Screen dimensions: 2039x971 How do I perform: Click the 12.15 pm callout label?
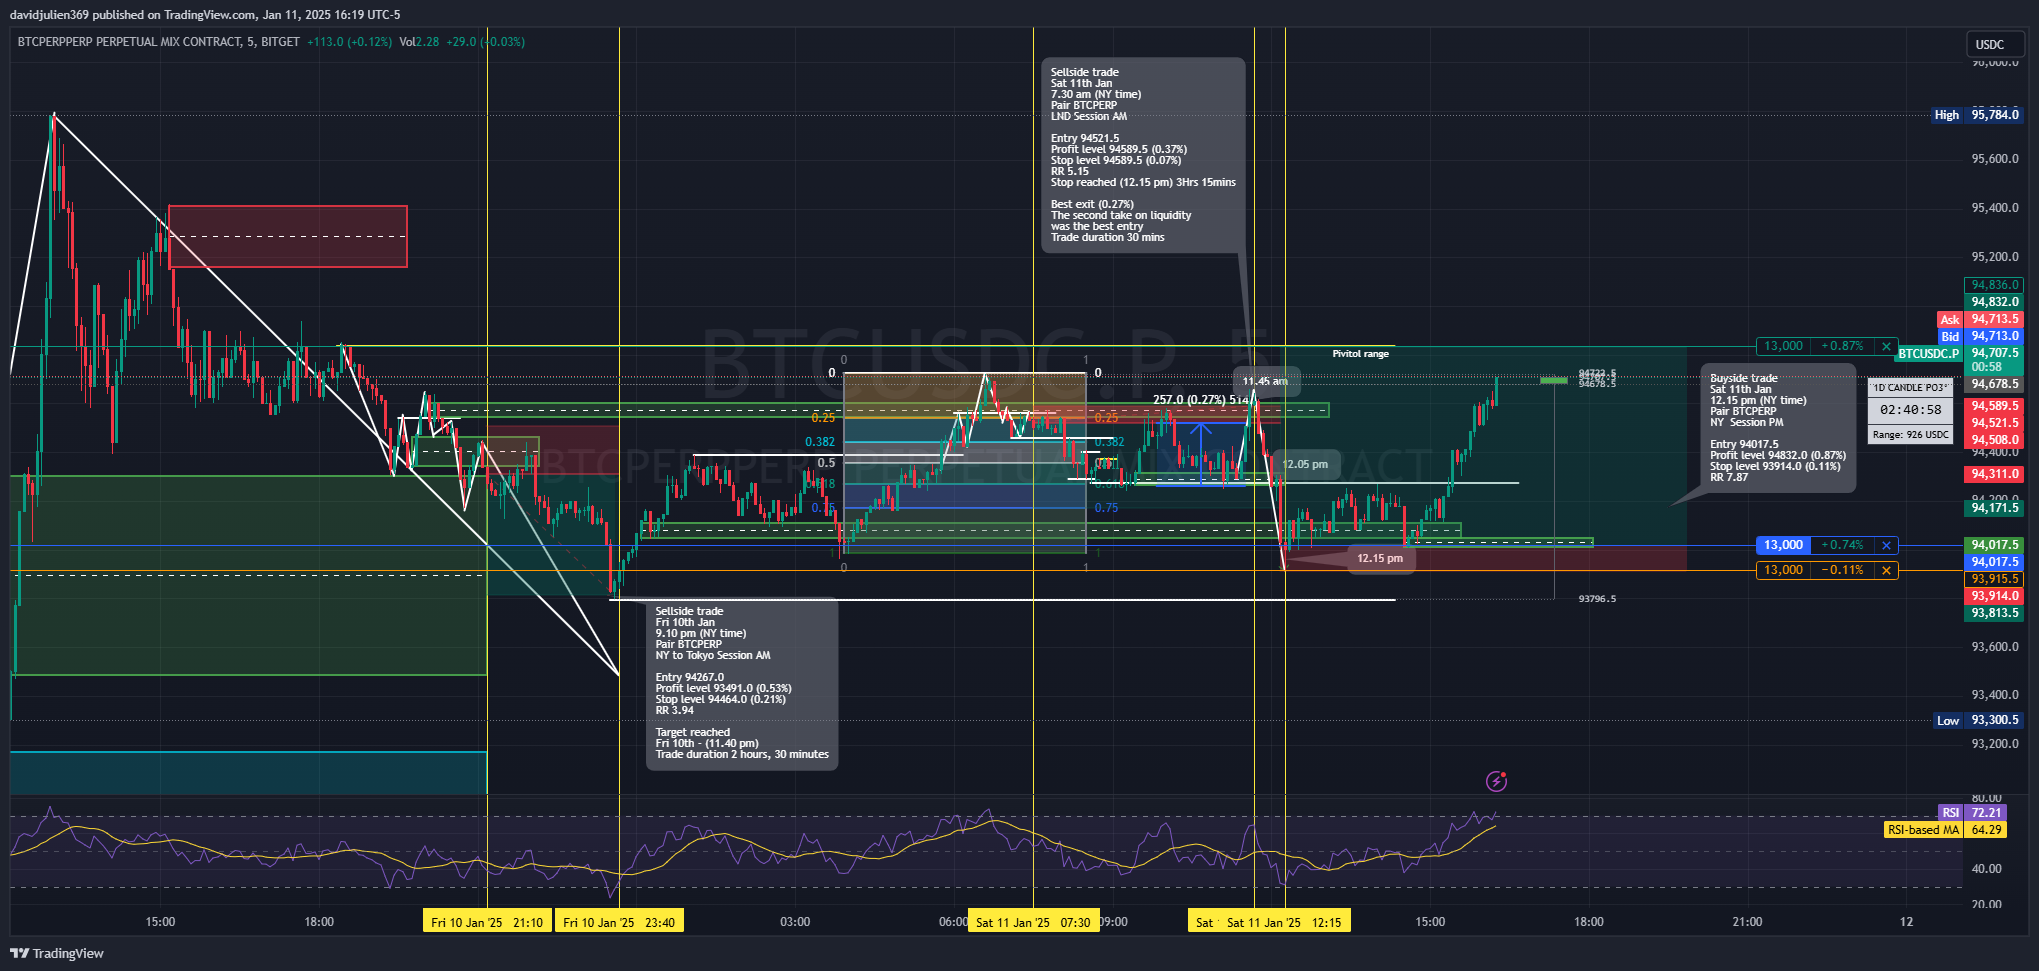(1380, 558)
